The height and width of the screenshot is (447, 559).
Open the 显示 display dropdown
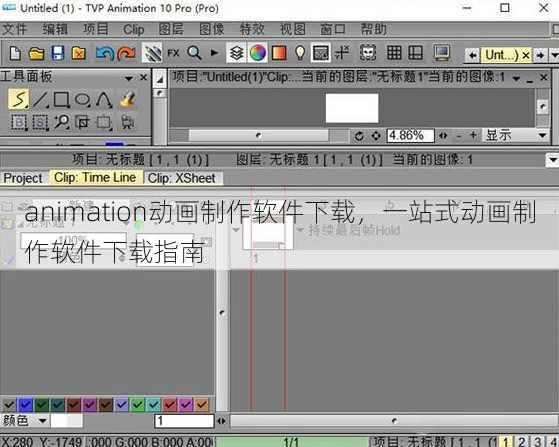(516, 135)
